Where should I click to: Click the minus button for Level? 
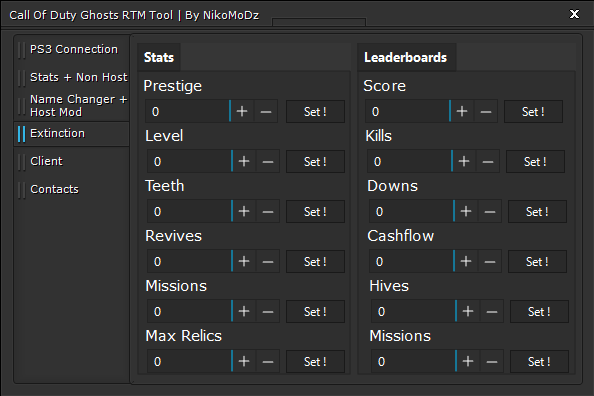(x=268, y=161)
